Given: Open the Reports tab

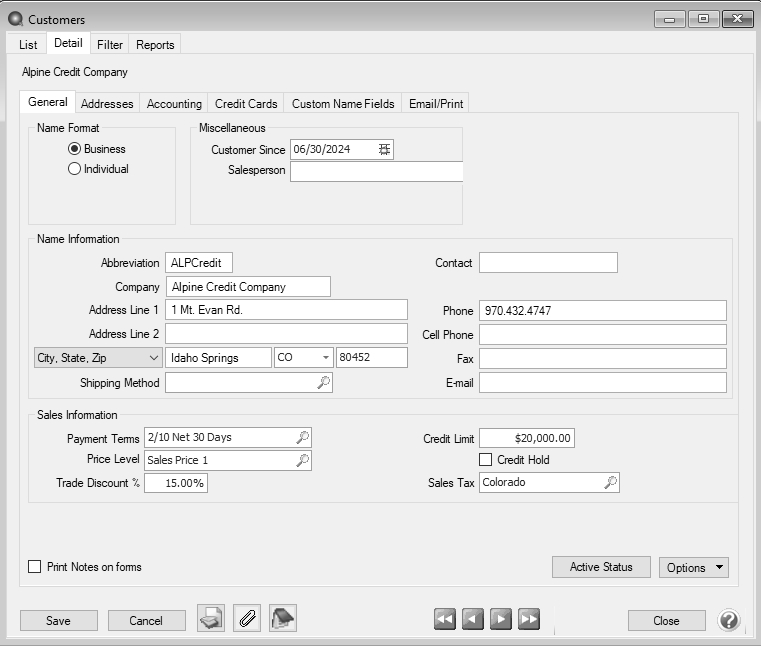Looking at the screenshot, I should pos(155,45).
